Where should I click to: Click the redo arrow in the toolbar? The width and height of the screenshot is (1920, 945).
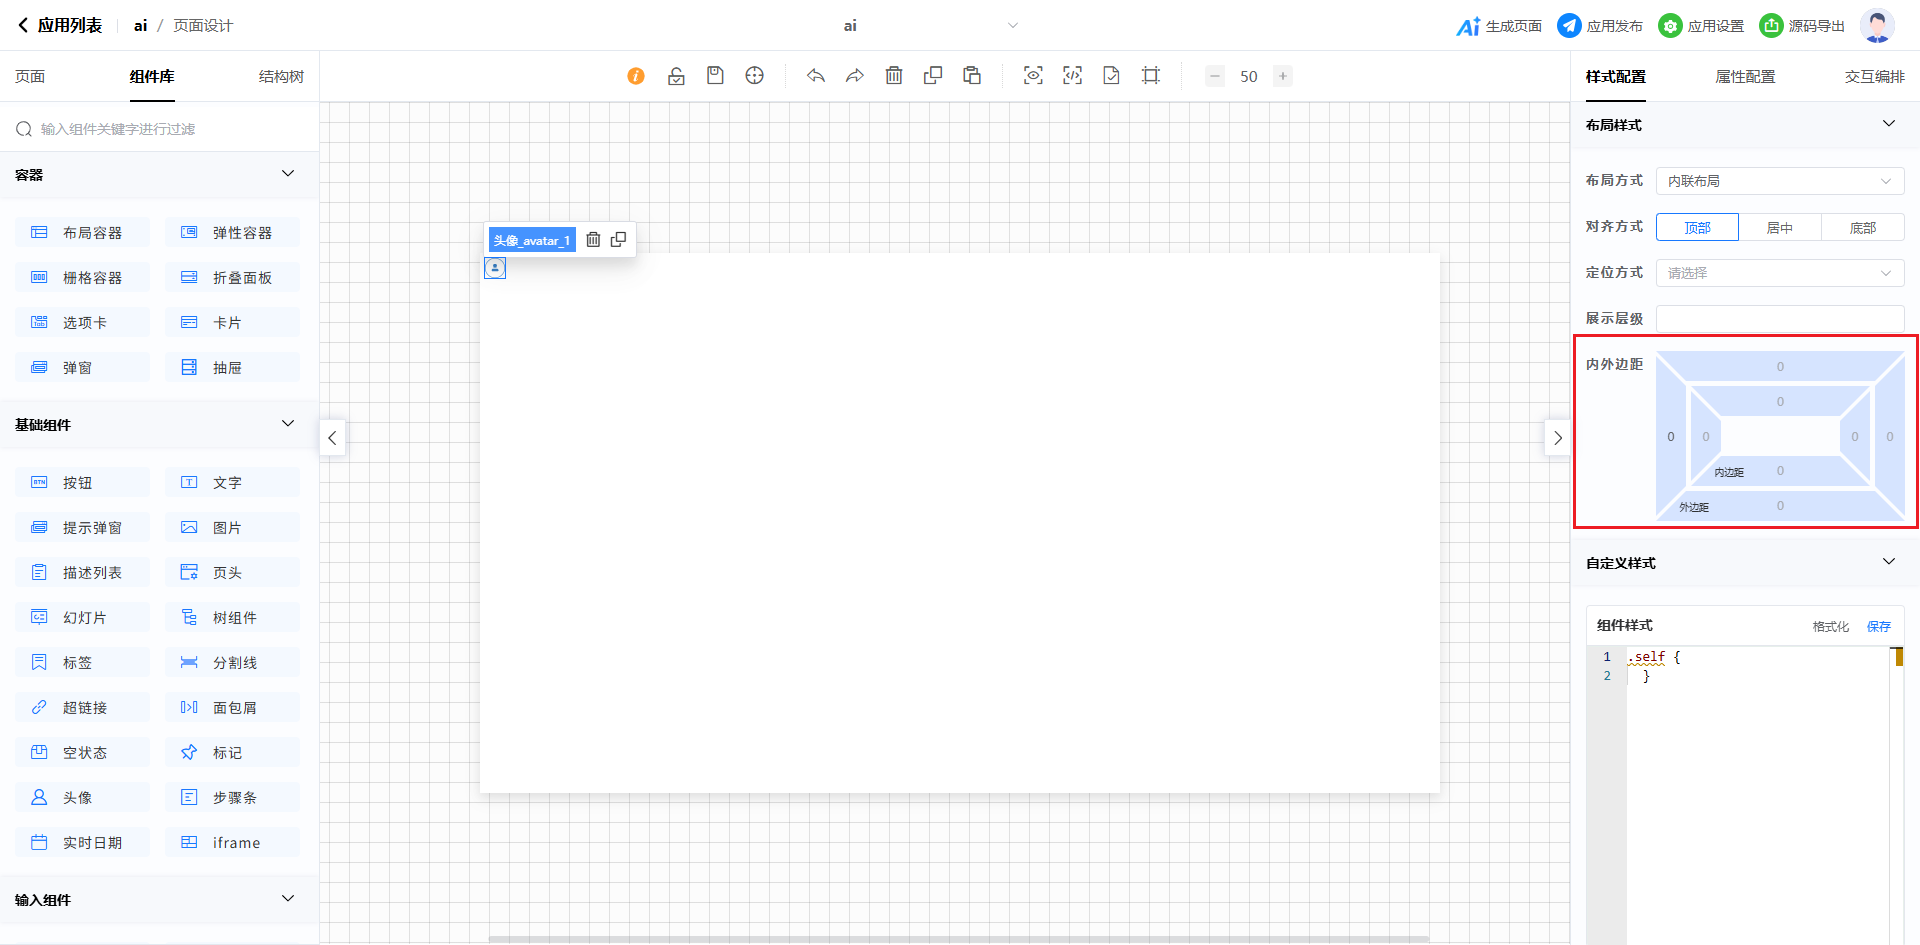tap(855, 76)
